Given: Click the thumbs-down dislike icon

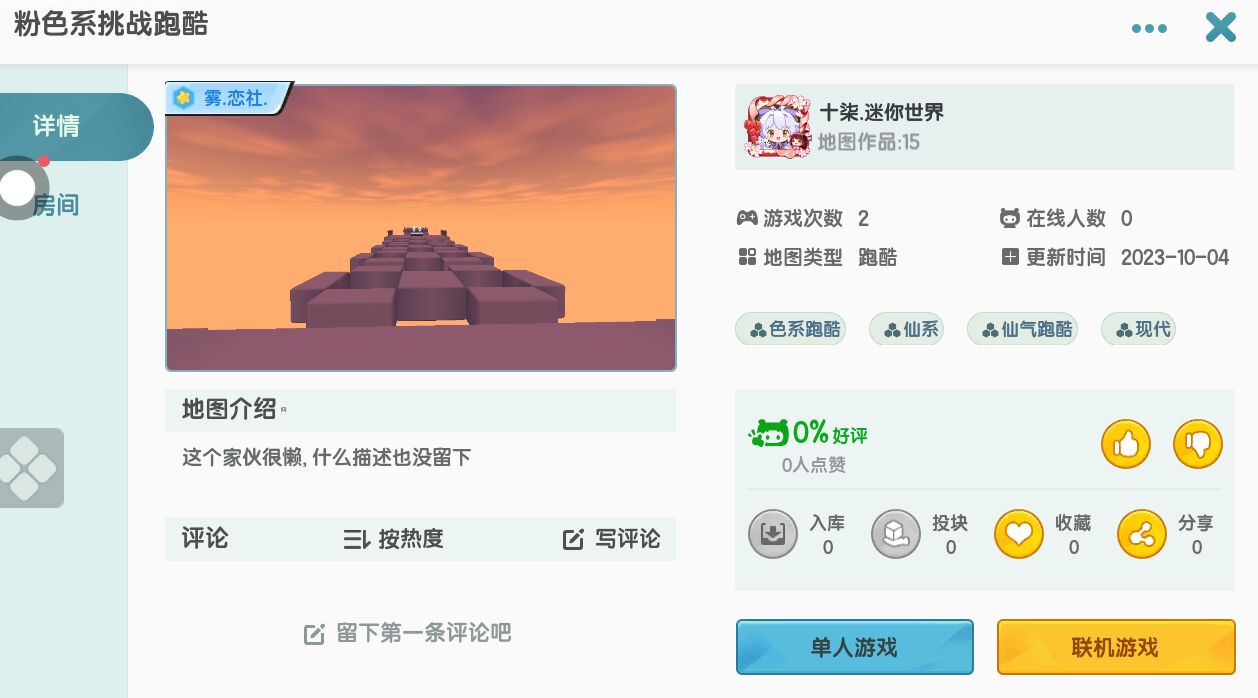Looking at the screenshot, I should pos(1198,444).
